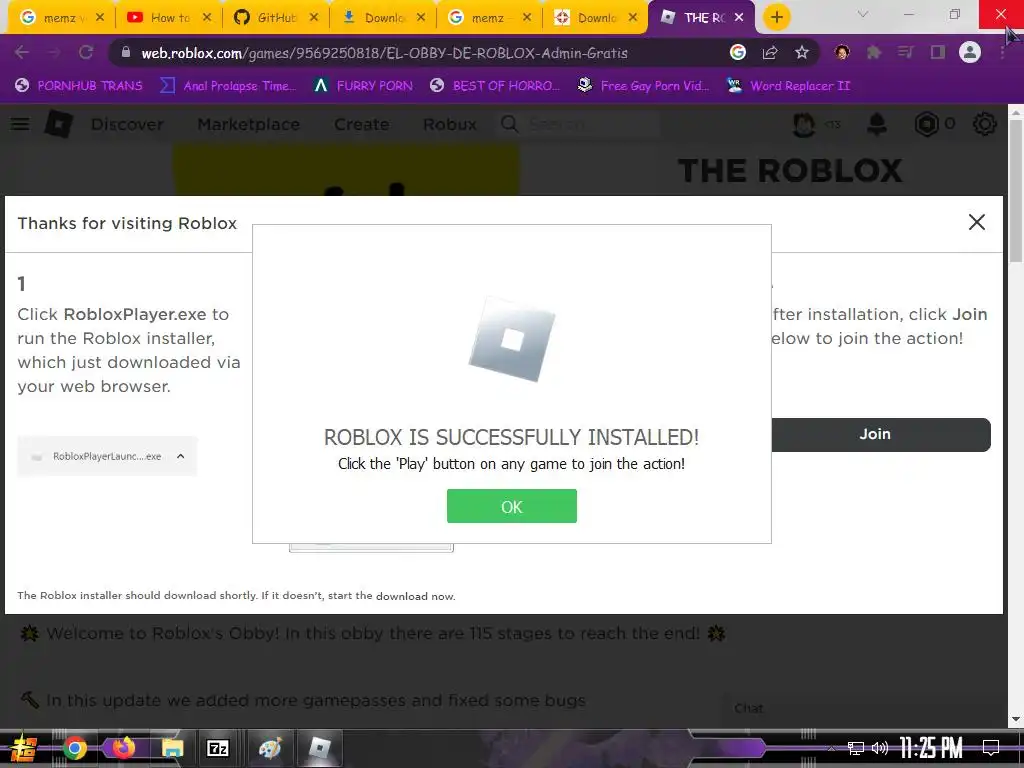Open 7-Zip from the taskbar

click(x=217, y=748)
